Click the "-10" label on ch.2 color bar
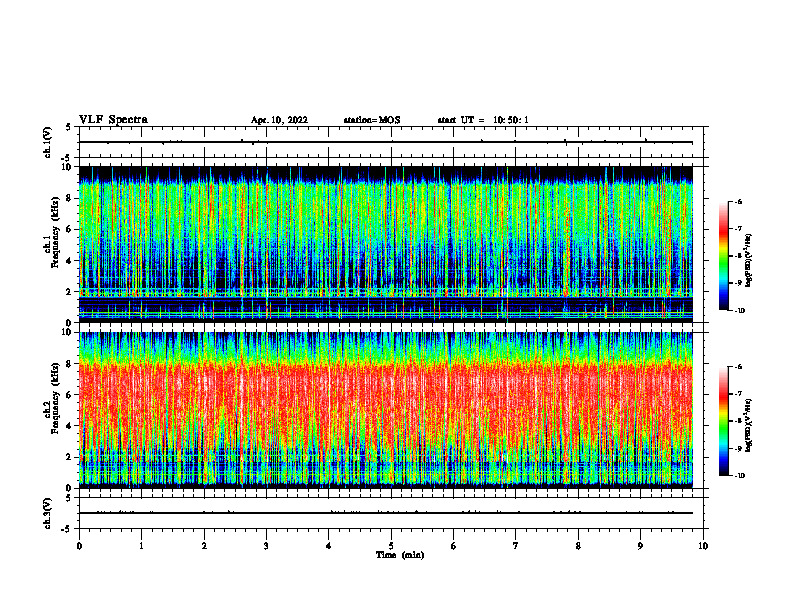Viewport: 792px width, 612px height. pyautogui.click(x=739, y=476)
